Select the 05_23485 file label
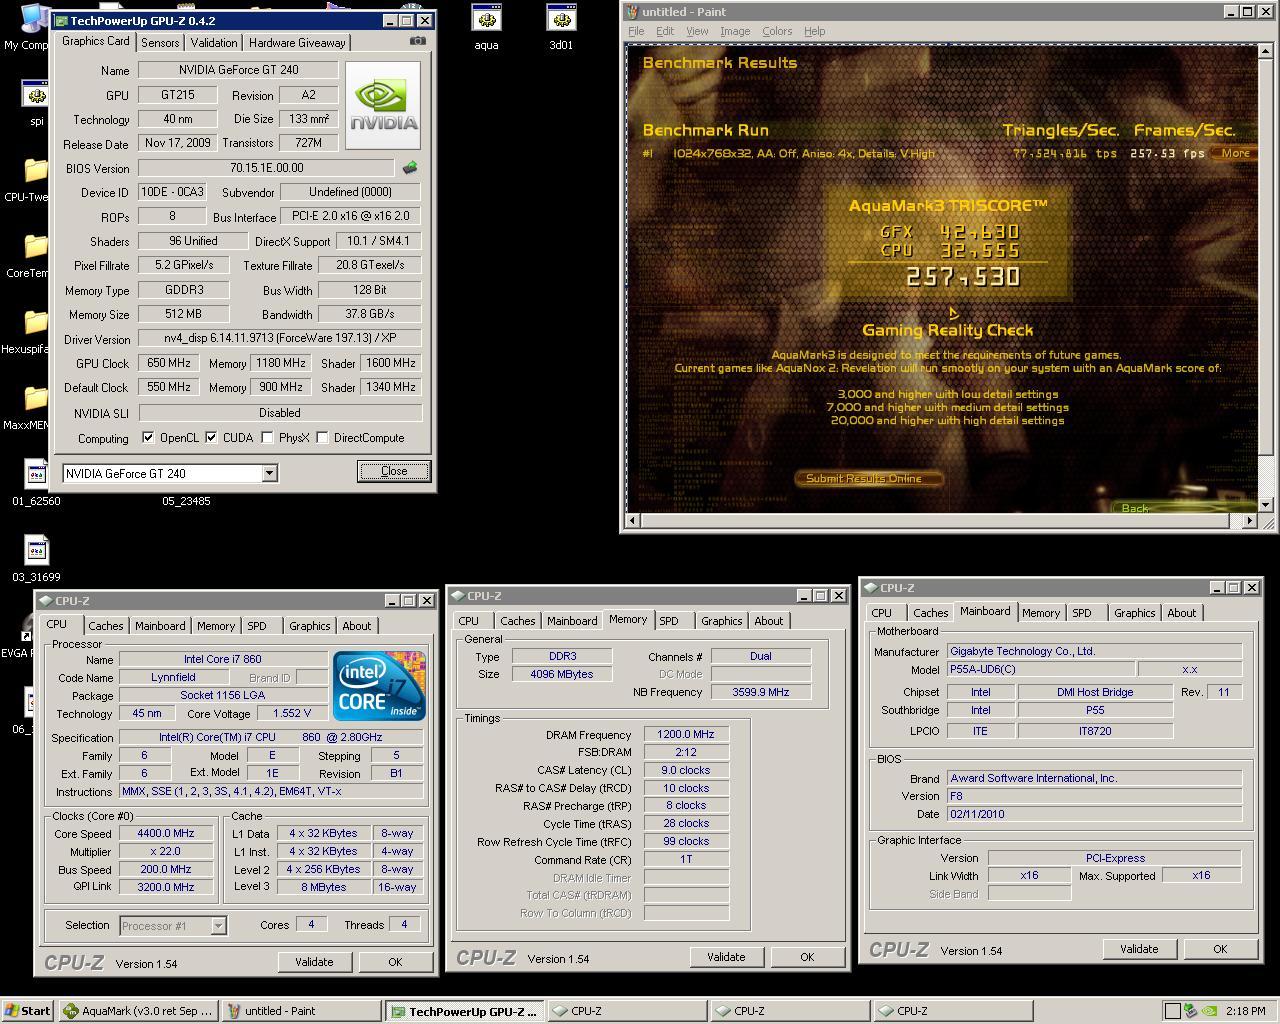 [186, 501]
